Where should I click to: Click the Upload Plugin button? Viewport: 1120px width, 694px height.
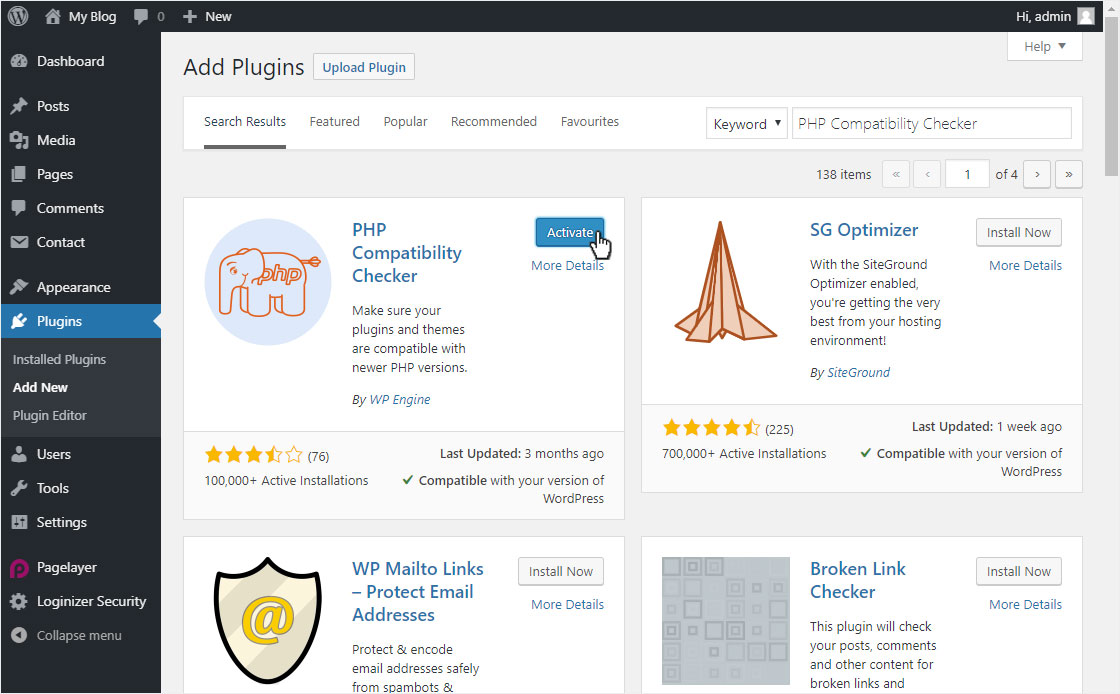(364, 67)
